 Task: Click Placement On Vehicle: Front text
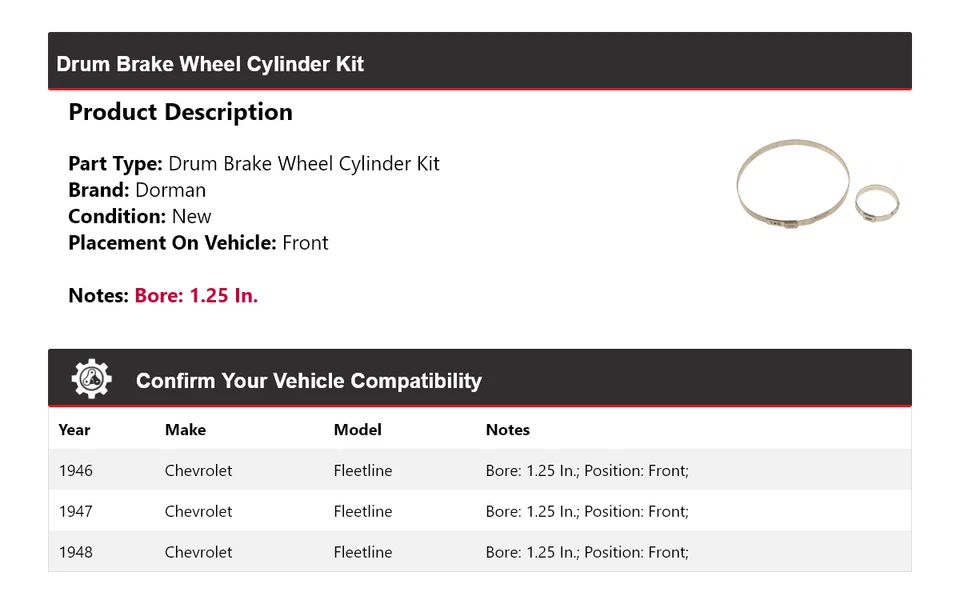(198, 242)
